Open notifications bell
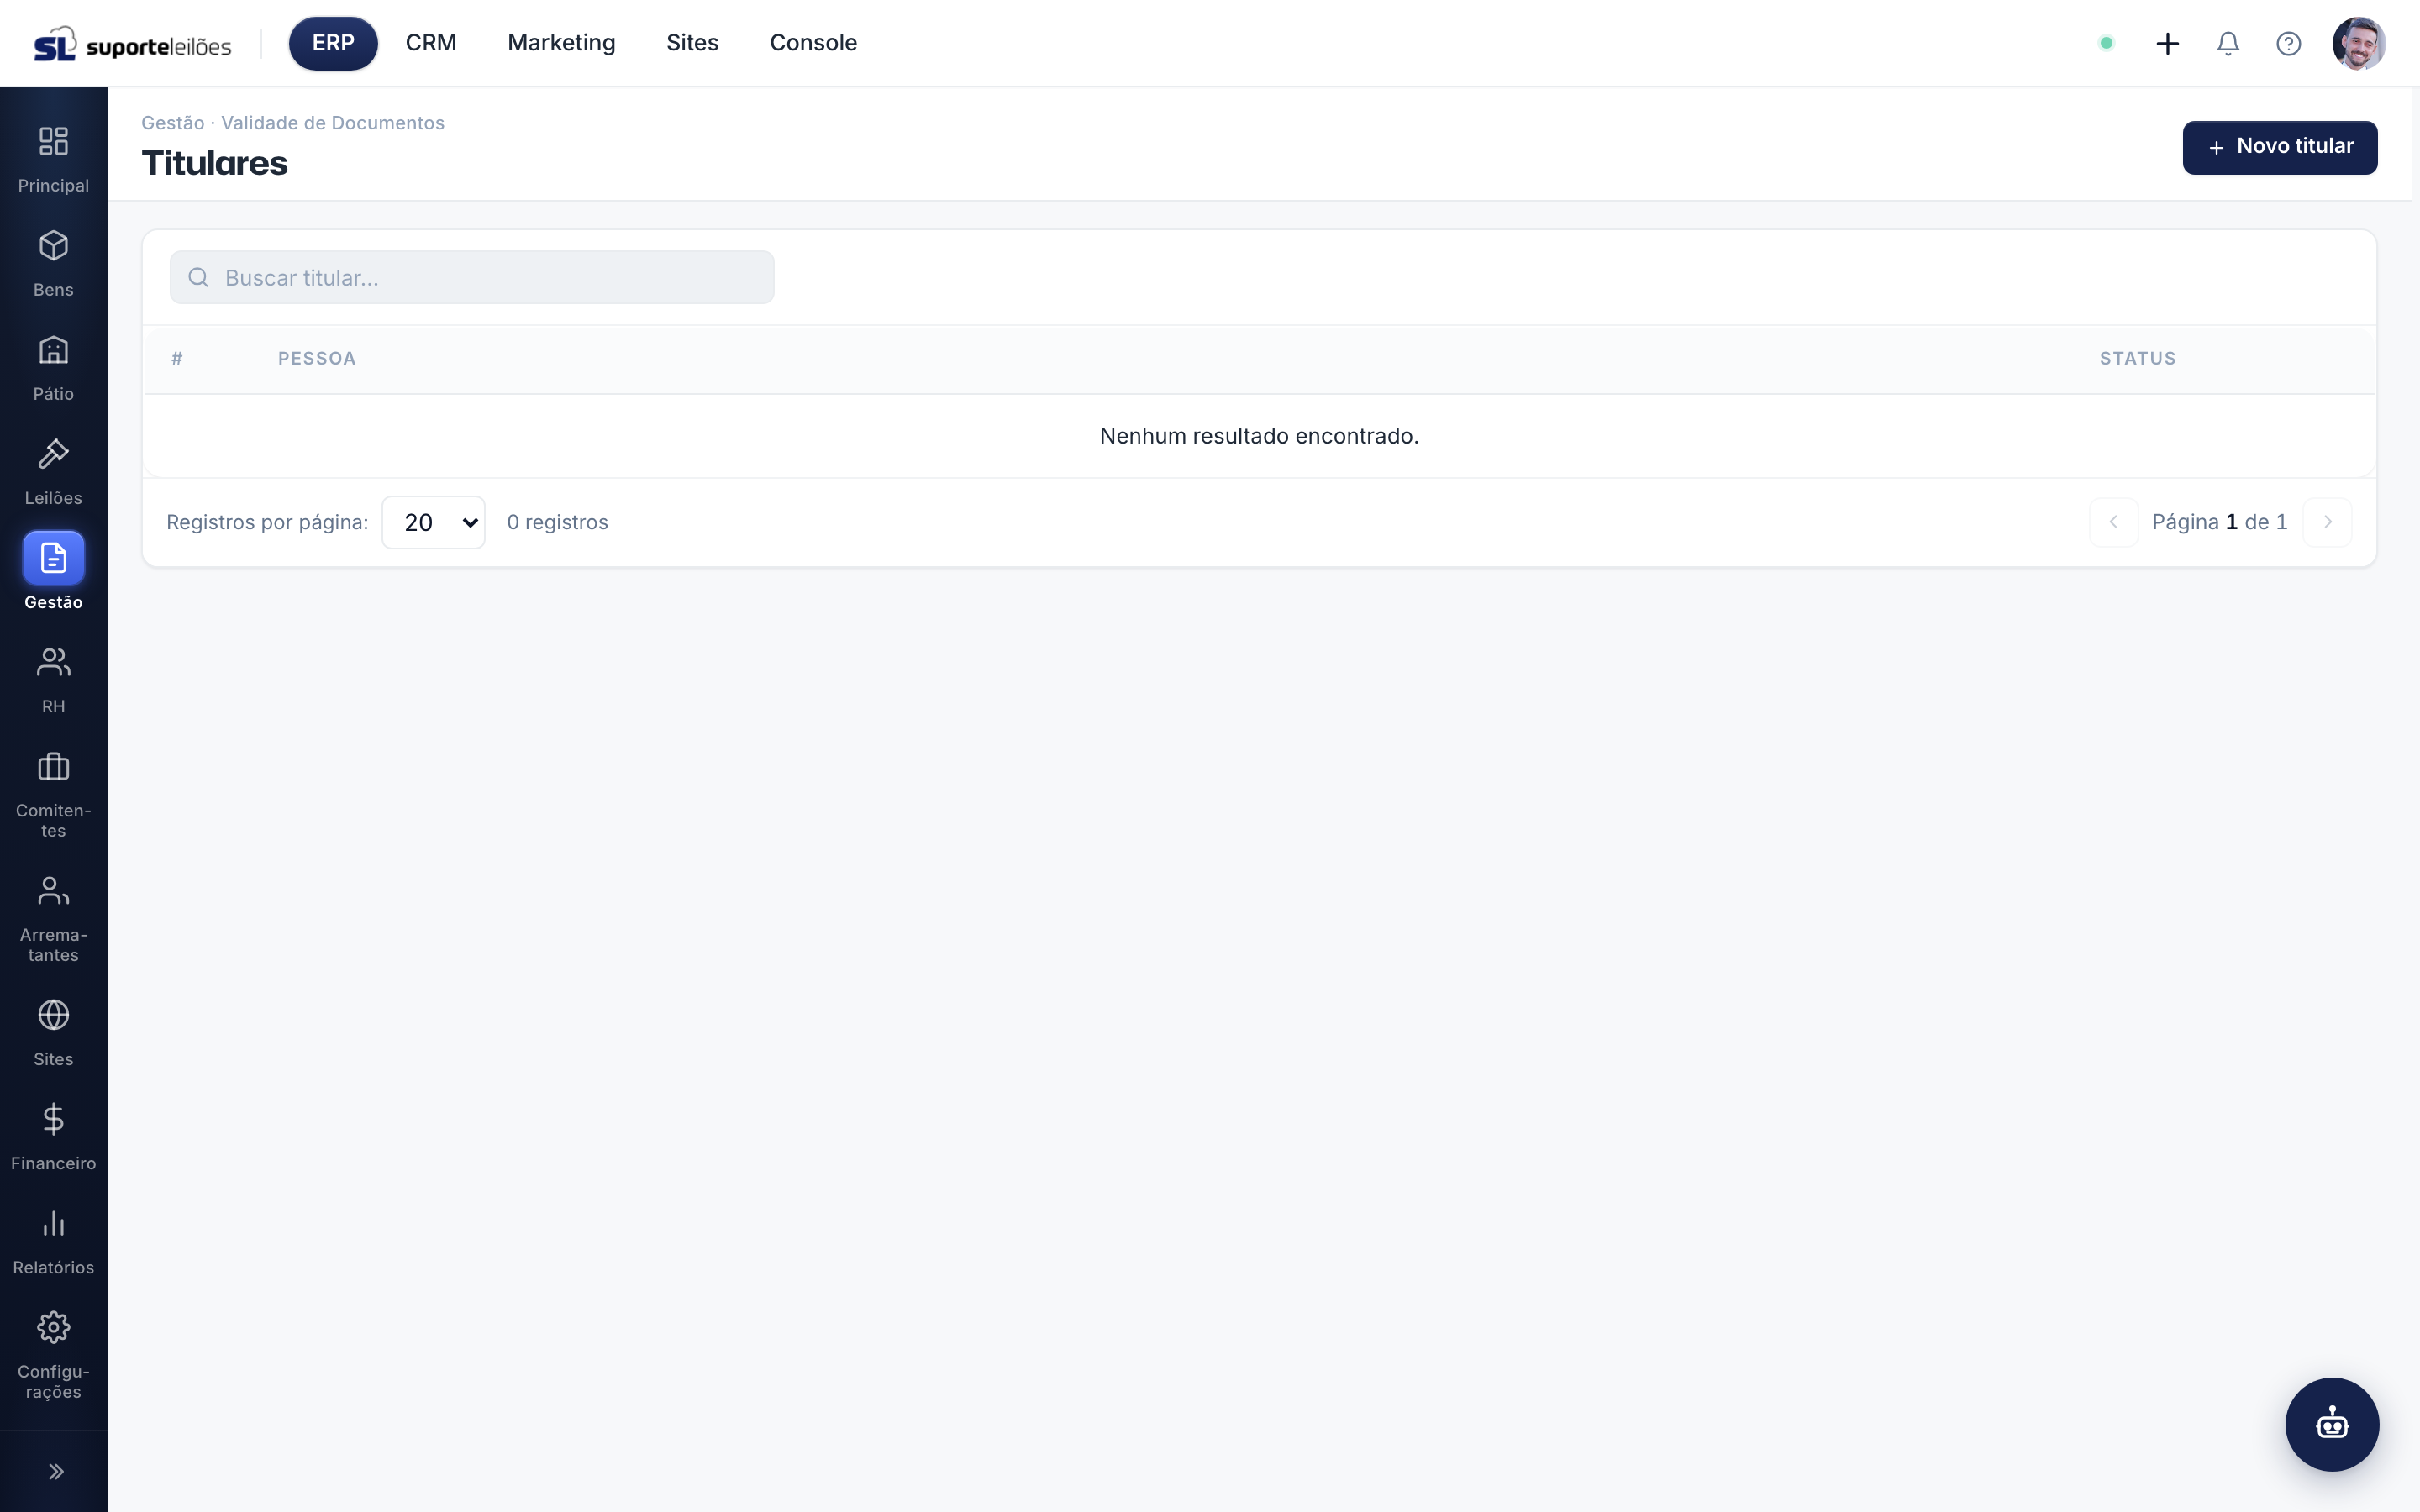 pyautogui.click(x=2228, y=43)
